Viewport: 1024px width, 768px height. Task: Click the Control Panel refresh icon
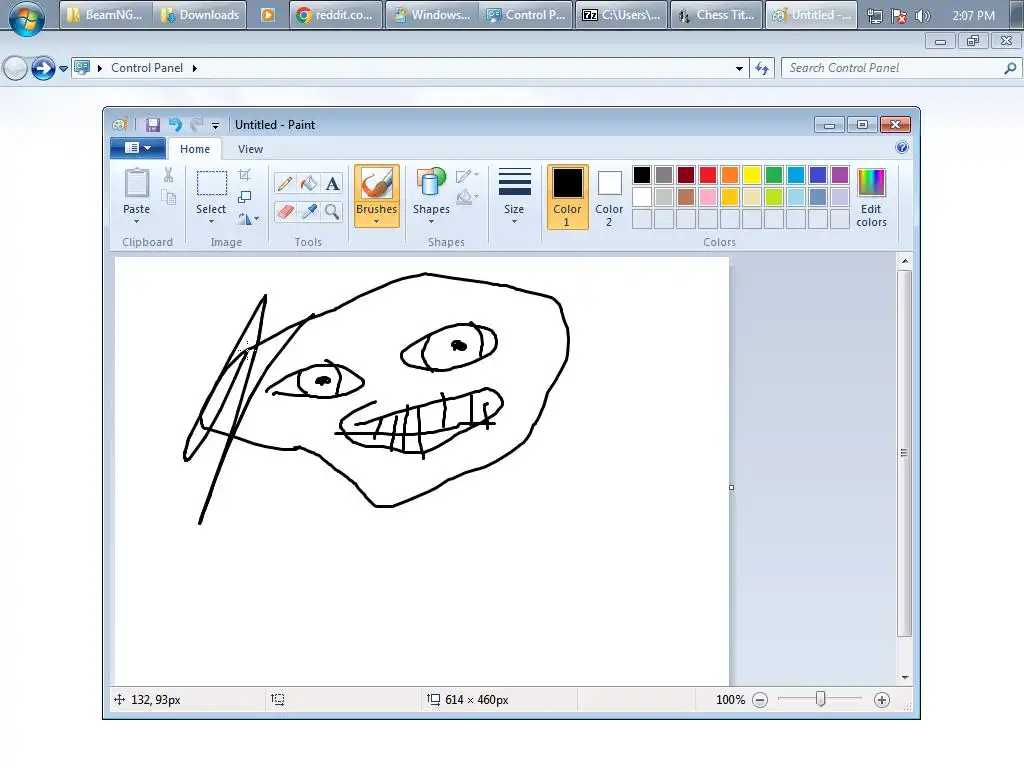(x=761, y=68)
